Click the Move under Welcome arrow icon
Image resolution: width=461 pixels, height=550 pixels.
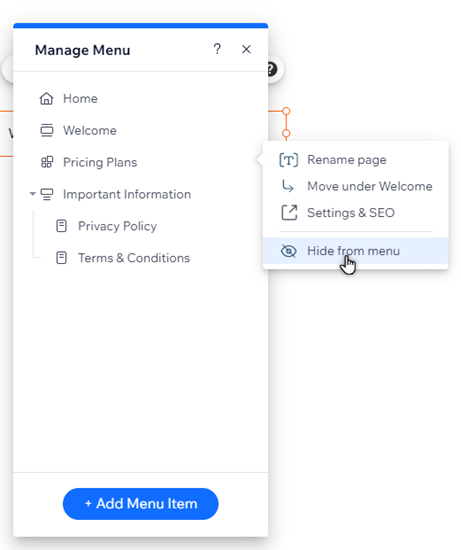tap(288, 186)
